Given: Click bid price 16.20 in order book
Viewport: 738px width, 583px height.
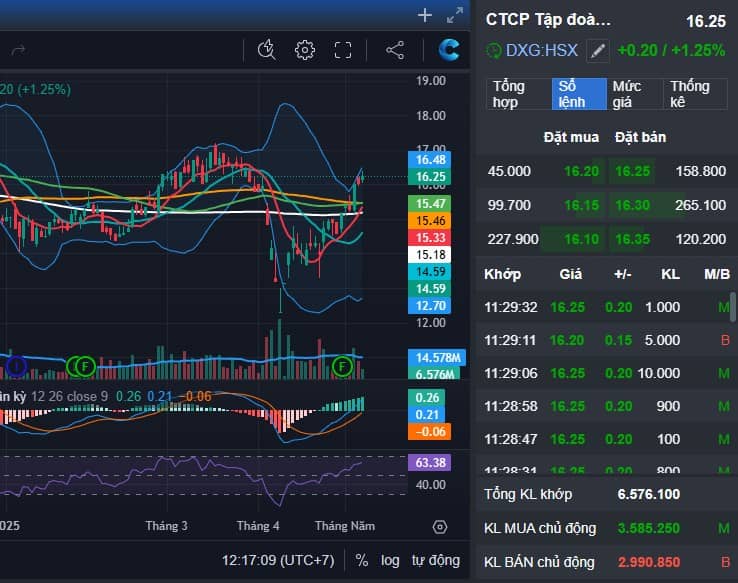Looking at the screenshot, I should [x=581, y=171].
